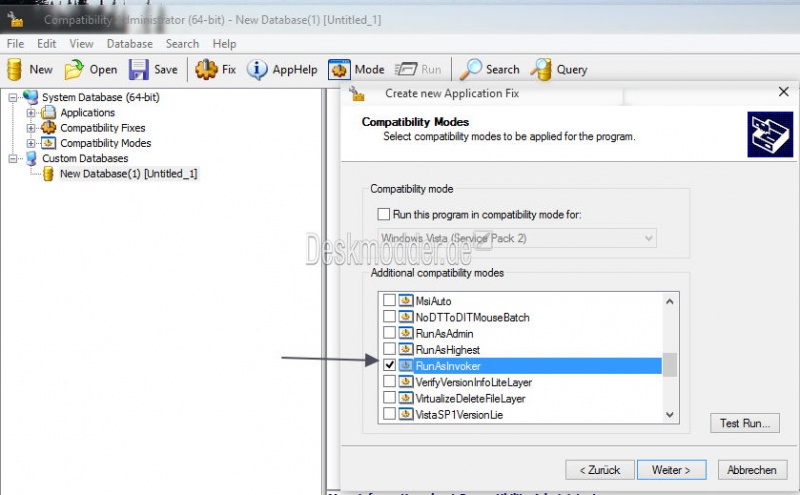Click the RunAsHighest mode icon
Image resolution: width=800 pixels, height=495 pixels.
[406, 350]
